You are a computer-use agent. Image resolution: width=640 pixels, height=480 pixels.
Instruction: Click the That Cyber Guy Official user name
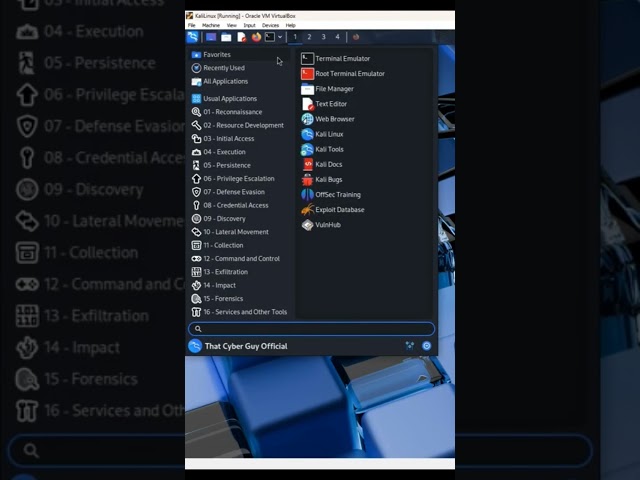[x=246, y=347]
